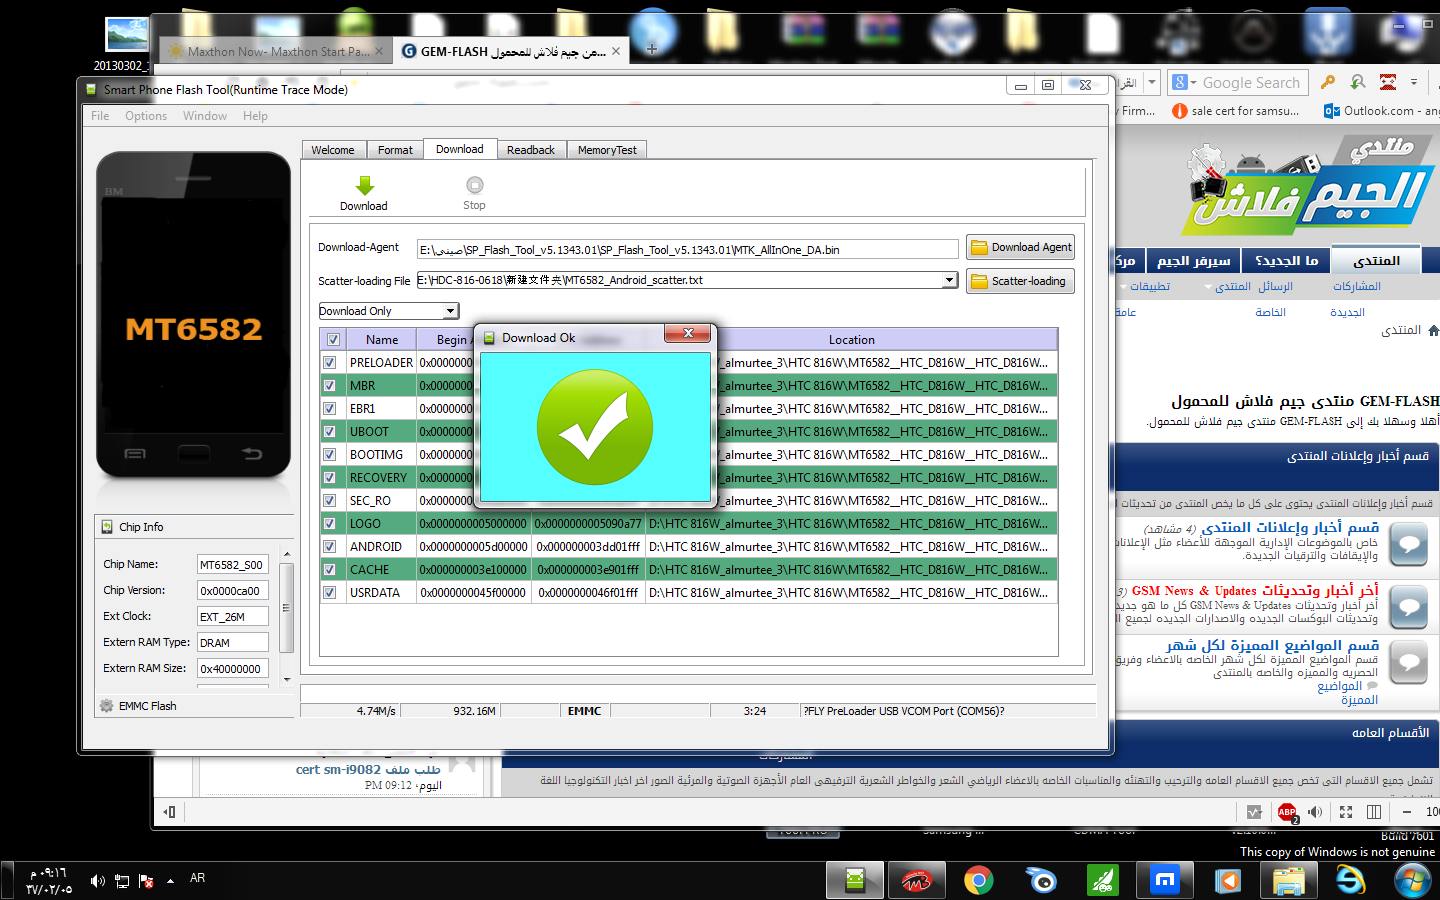Click the Flash Tool Android icon in taskbar

tap(855, 880)
